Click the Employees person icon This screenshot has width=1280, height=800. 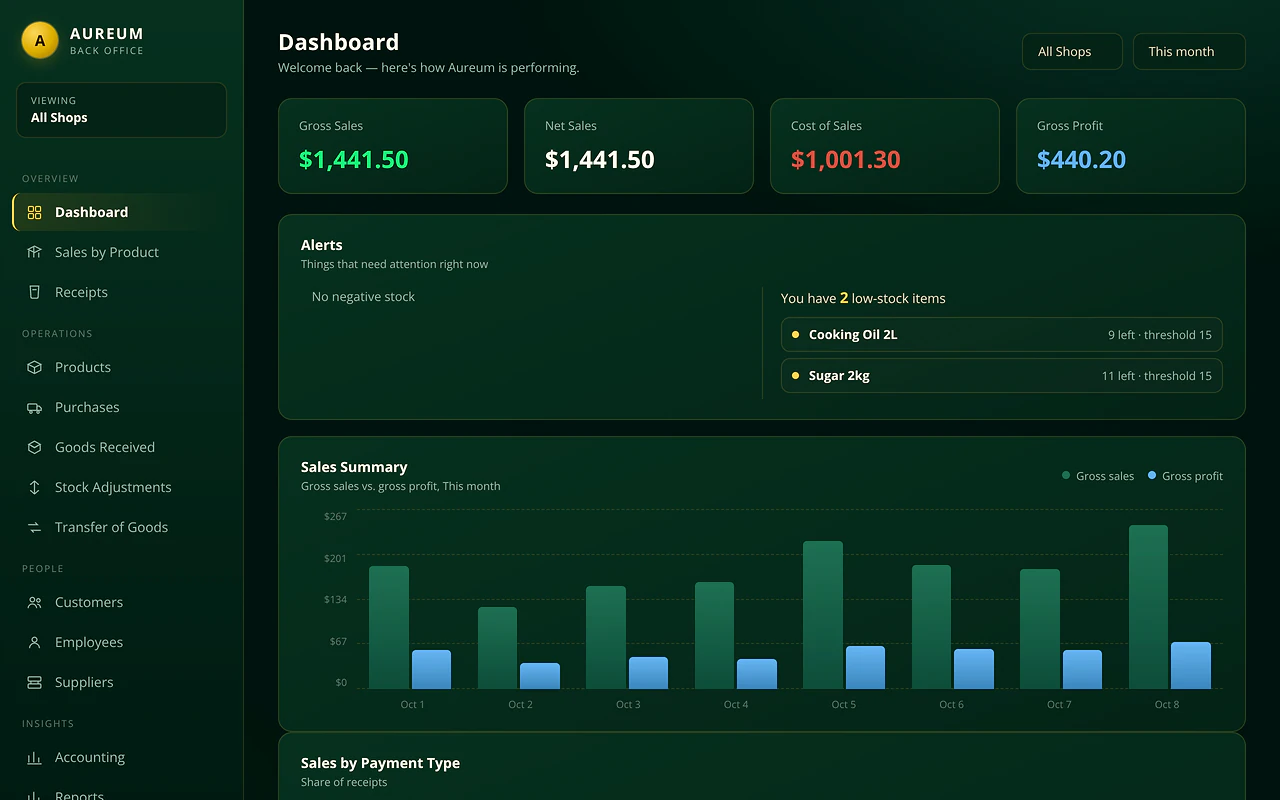[x=34, y=642]
